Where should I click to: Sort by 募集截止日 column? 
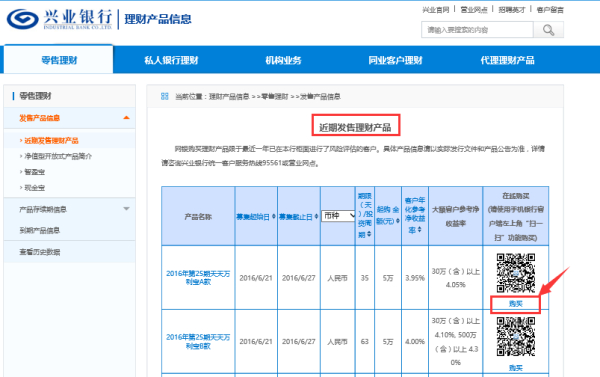click(x=298, y=217)
